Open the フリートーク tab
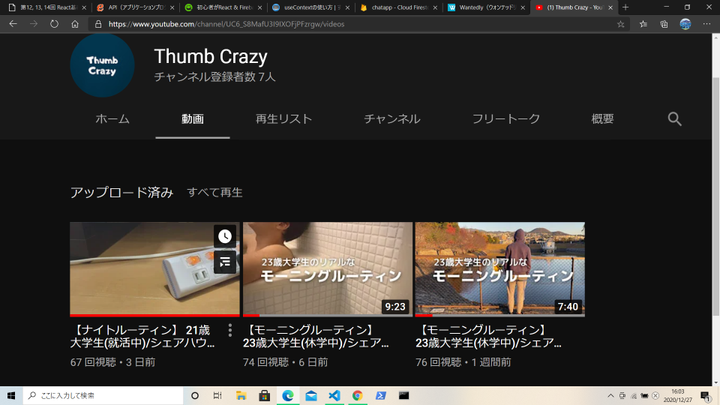The height and width of the screenshot is (405, 720). 506,119
